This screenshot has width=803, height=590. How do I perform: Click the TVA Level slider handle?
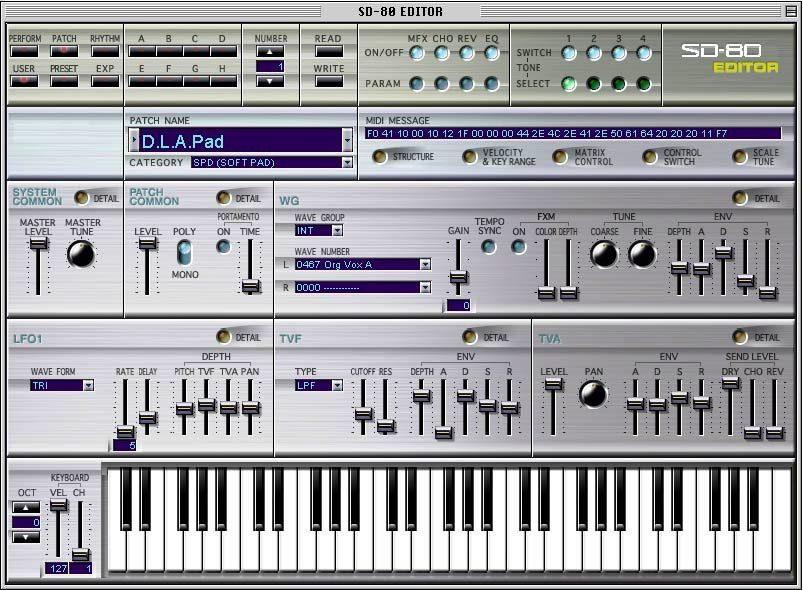click(553, 384)
